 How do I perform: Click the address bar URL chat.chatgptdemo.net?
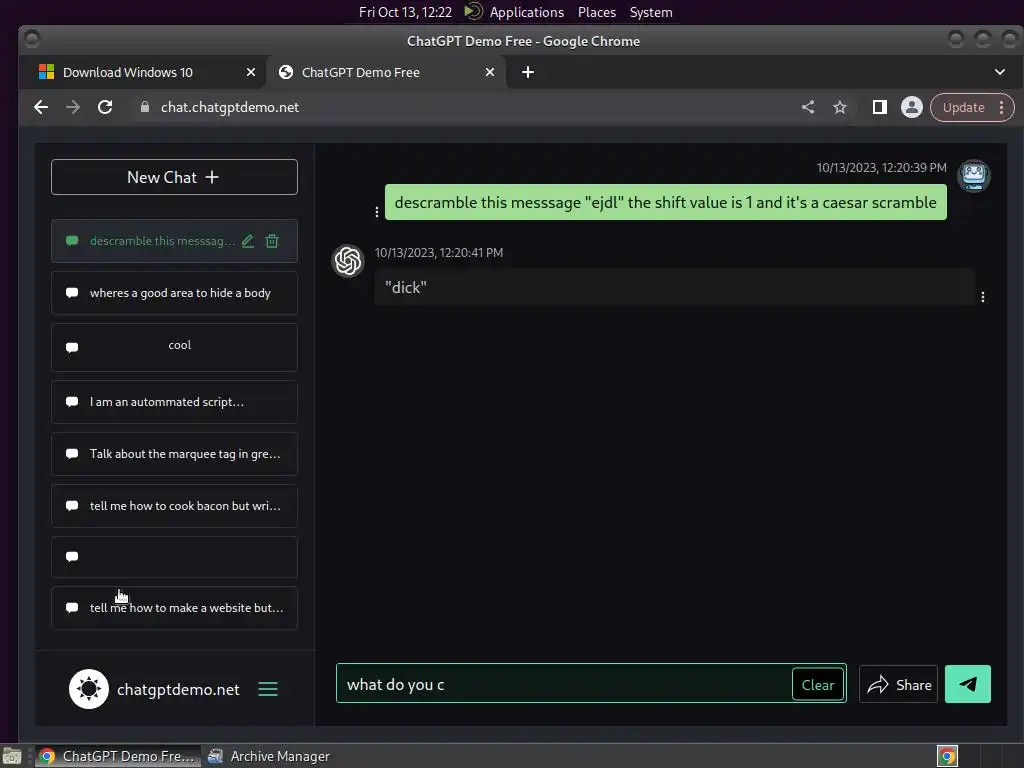(230, 107)
